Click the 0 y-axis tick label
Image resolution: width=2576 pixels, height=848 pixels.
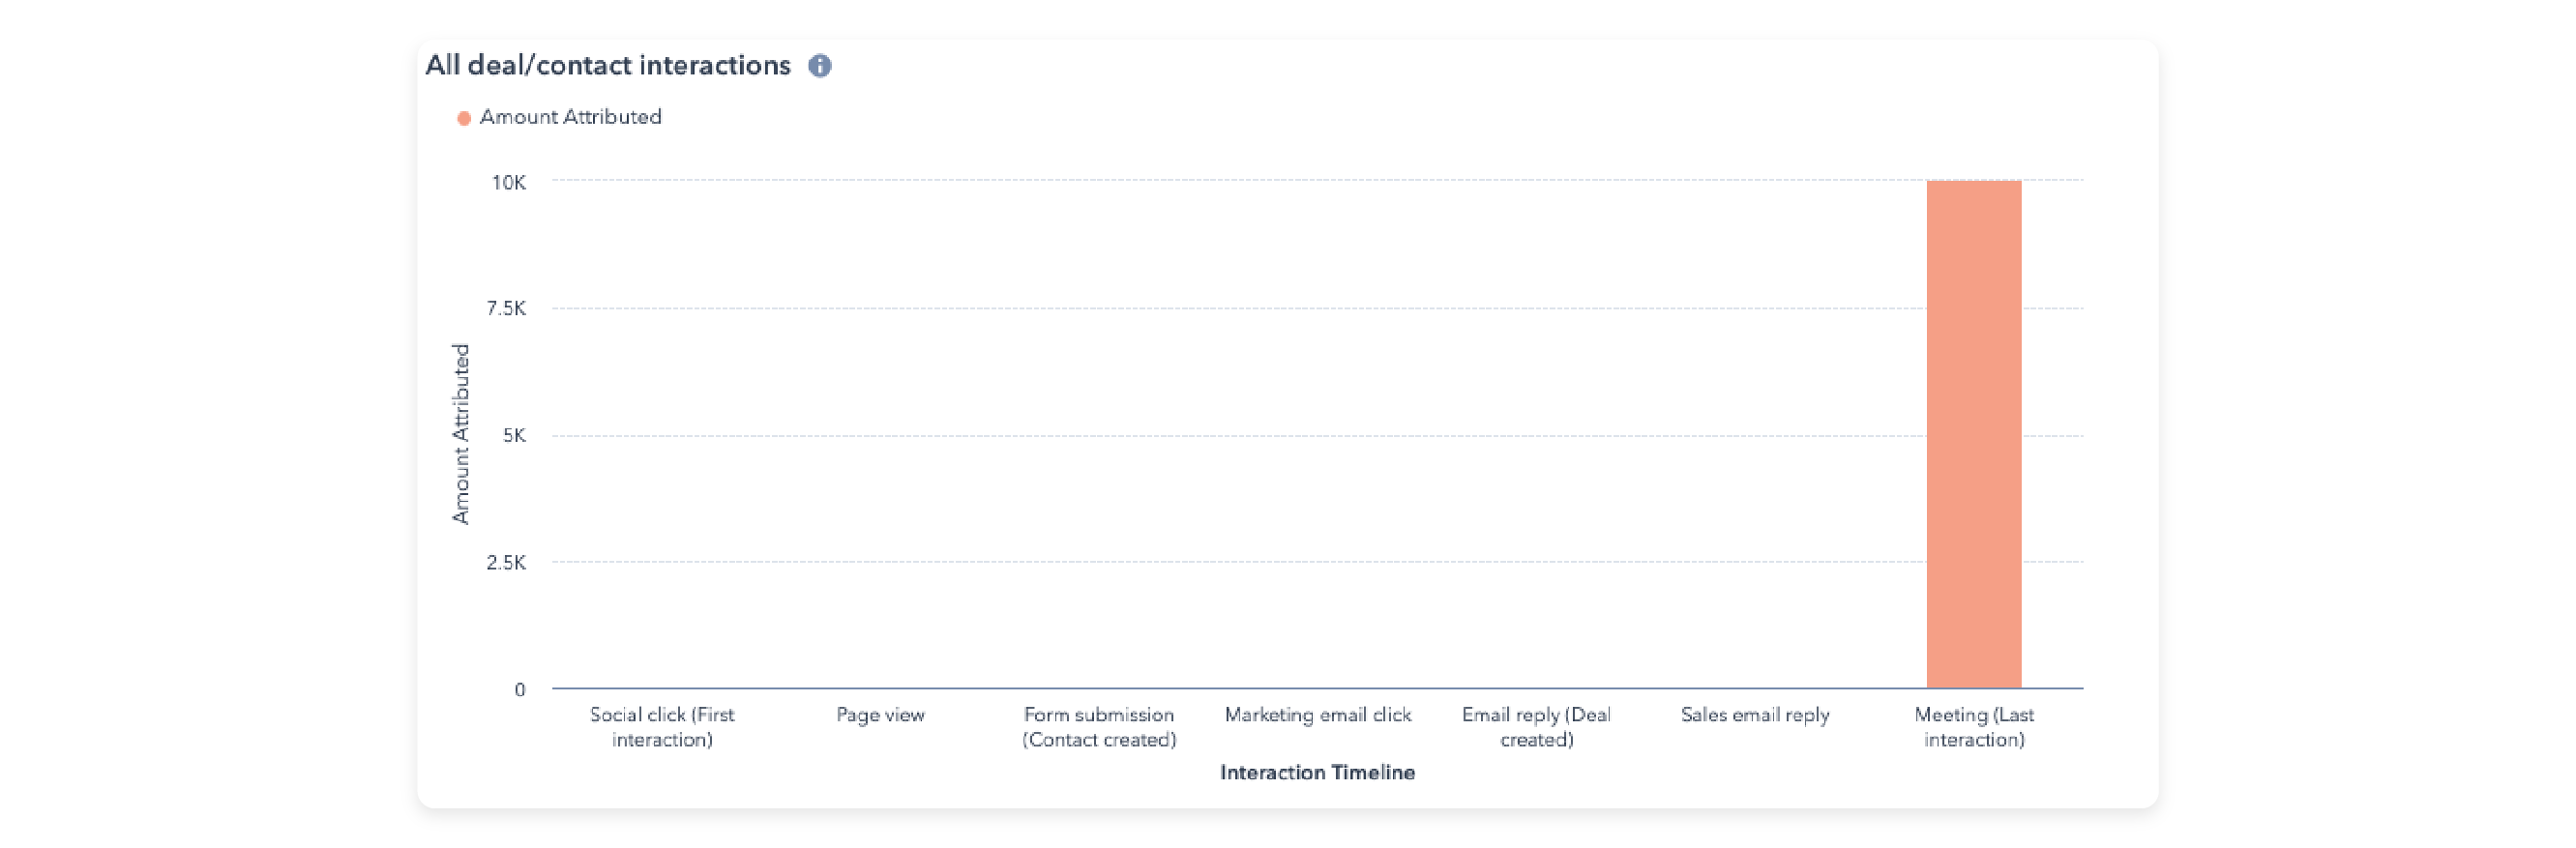(x=520, y=689)
